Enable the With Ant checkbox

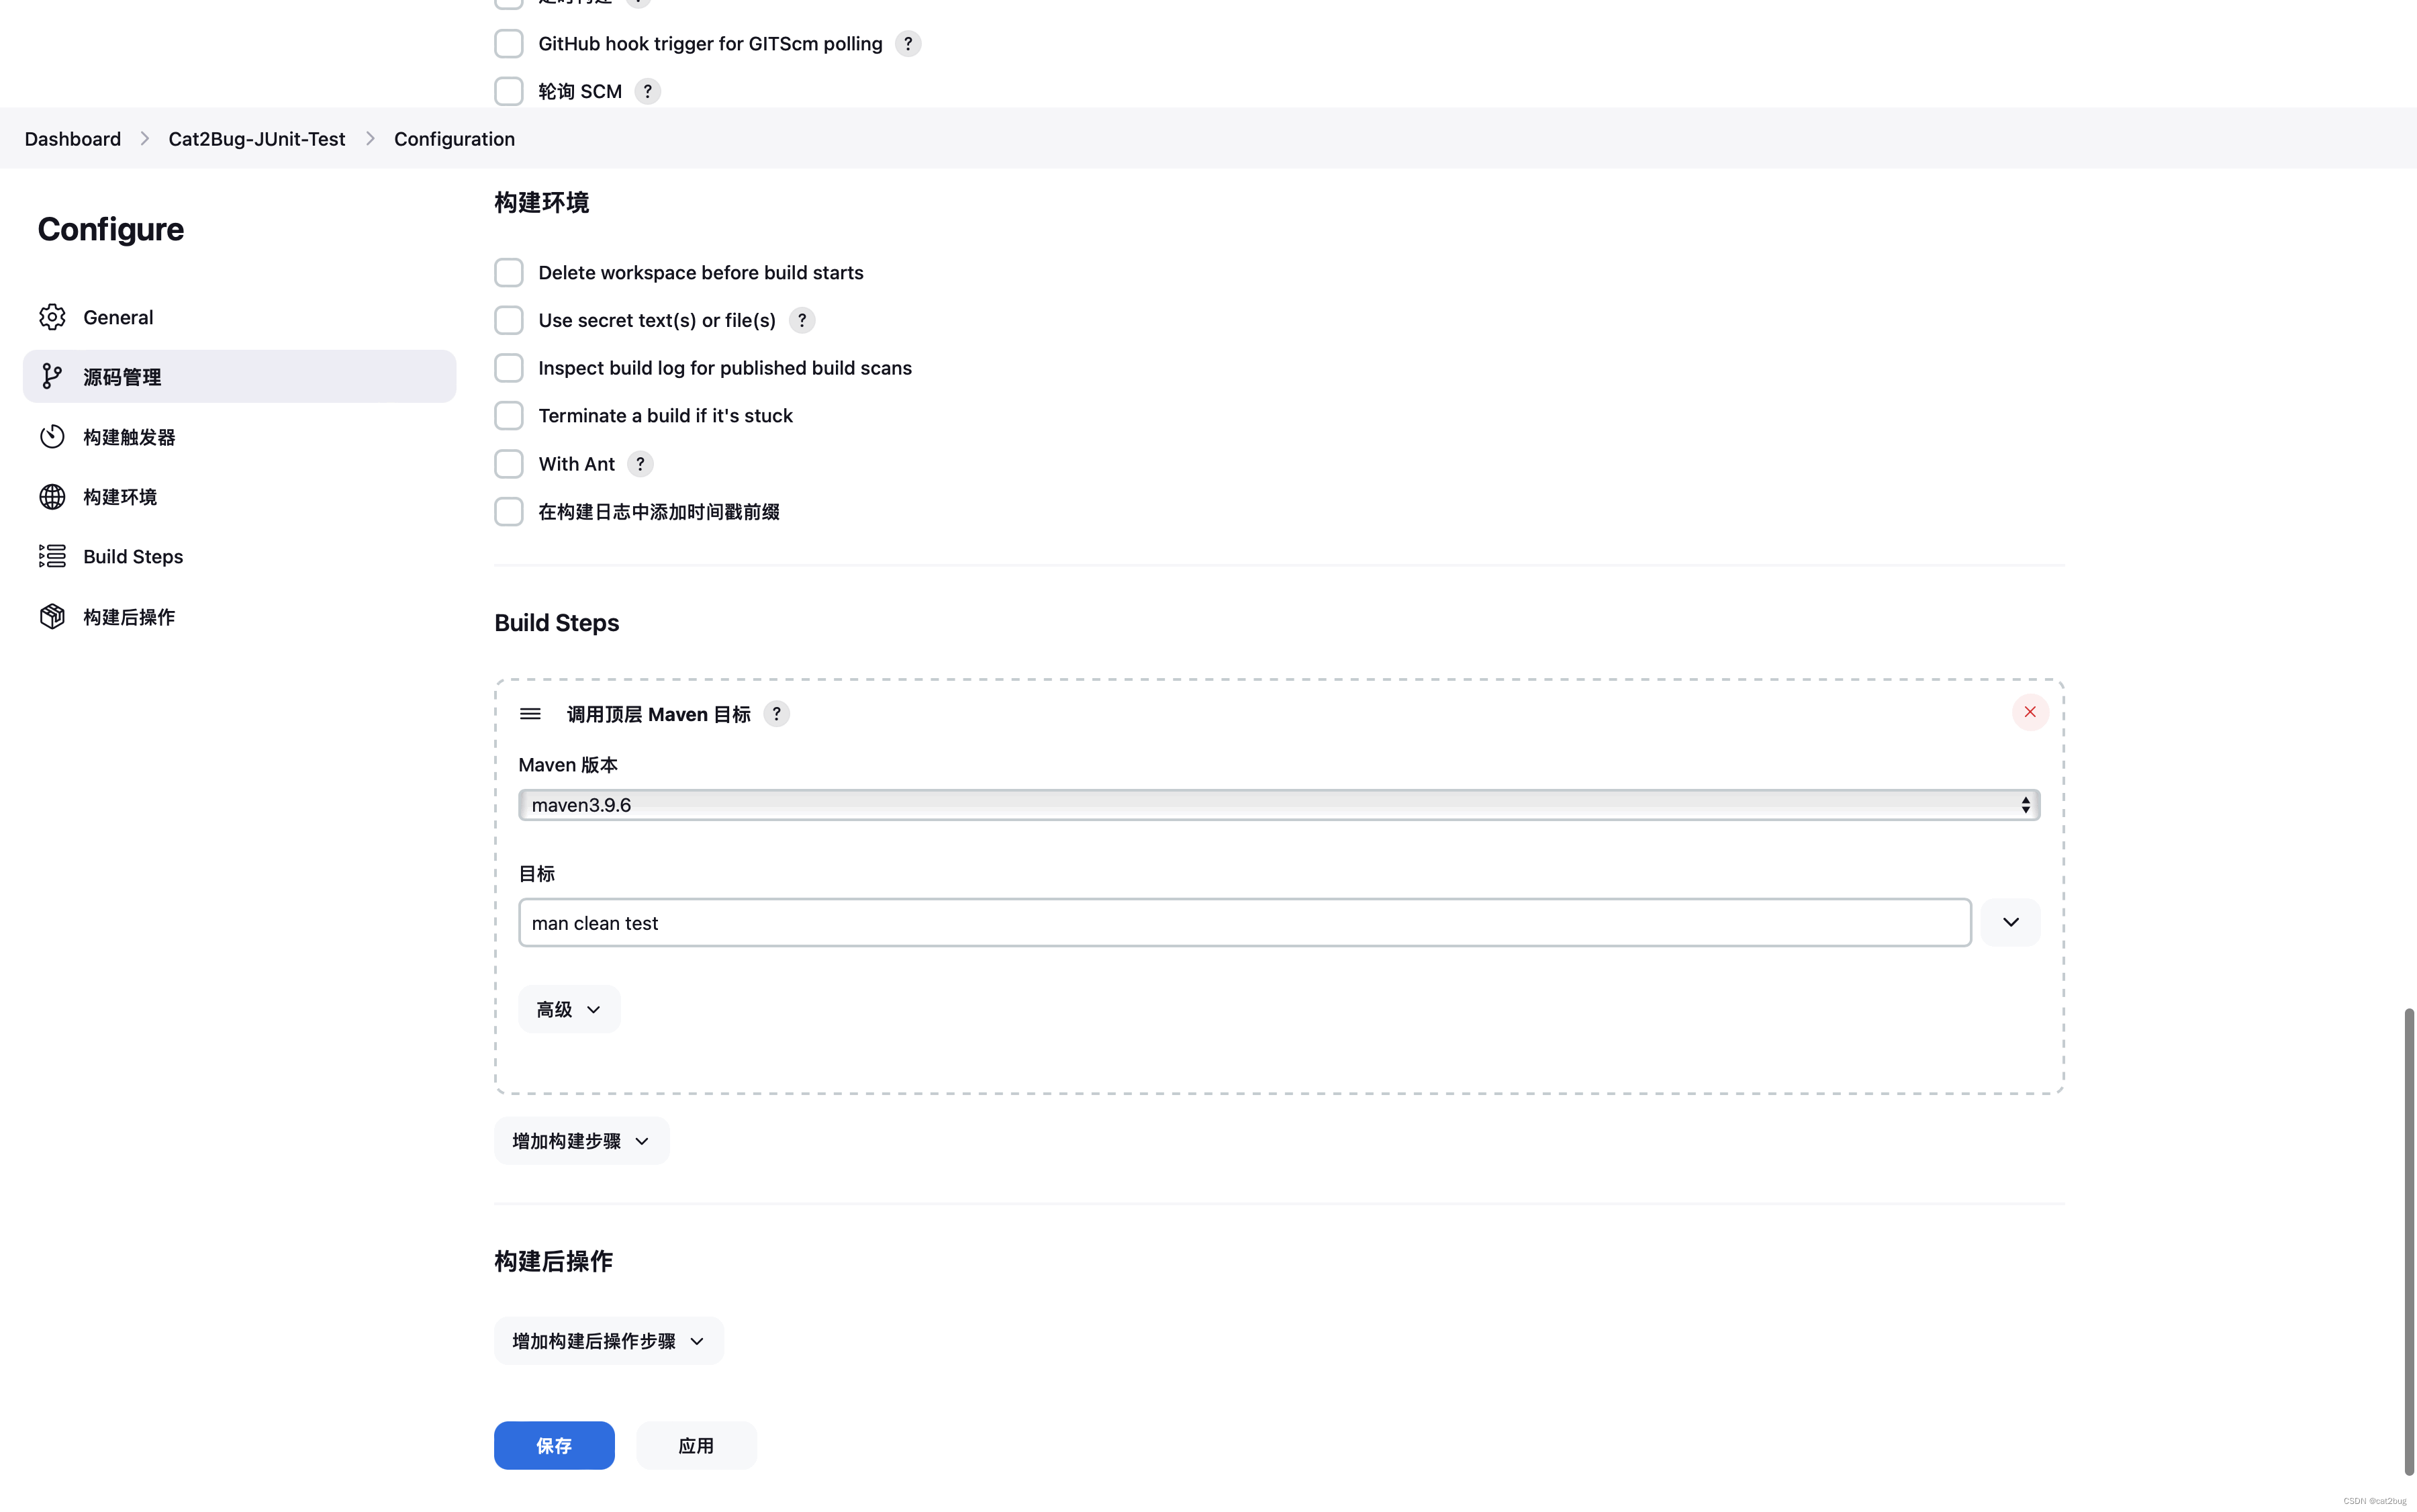click(x=509, y=464)
